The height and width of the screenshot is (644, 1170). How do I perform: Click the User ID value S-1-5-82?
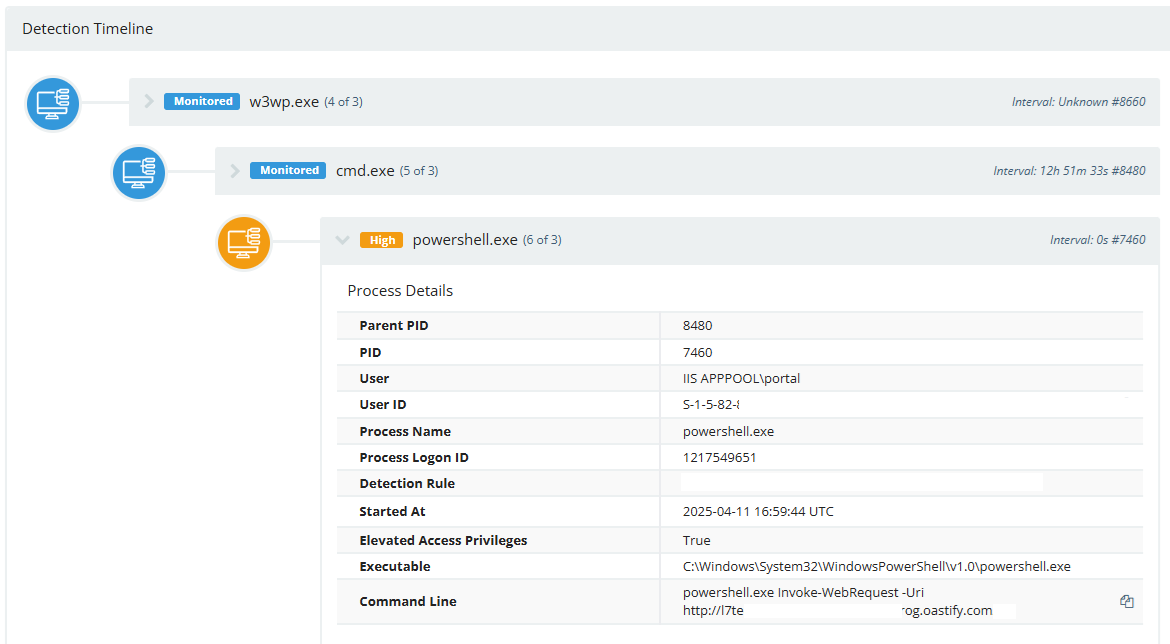[x=711, y=404]
